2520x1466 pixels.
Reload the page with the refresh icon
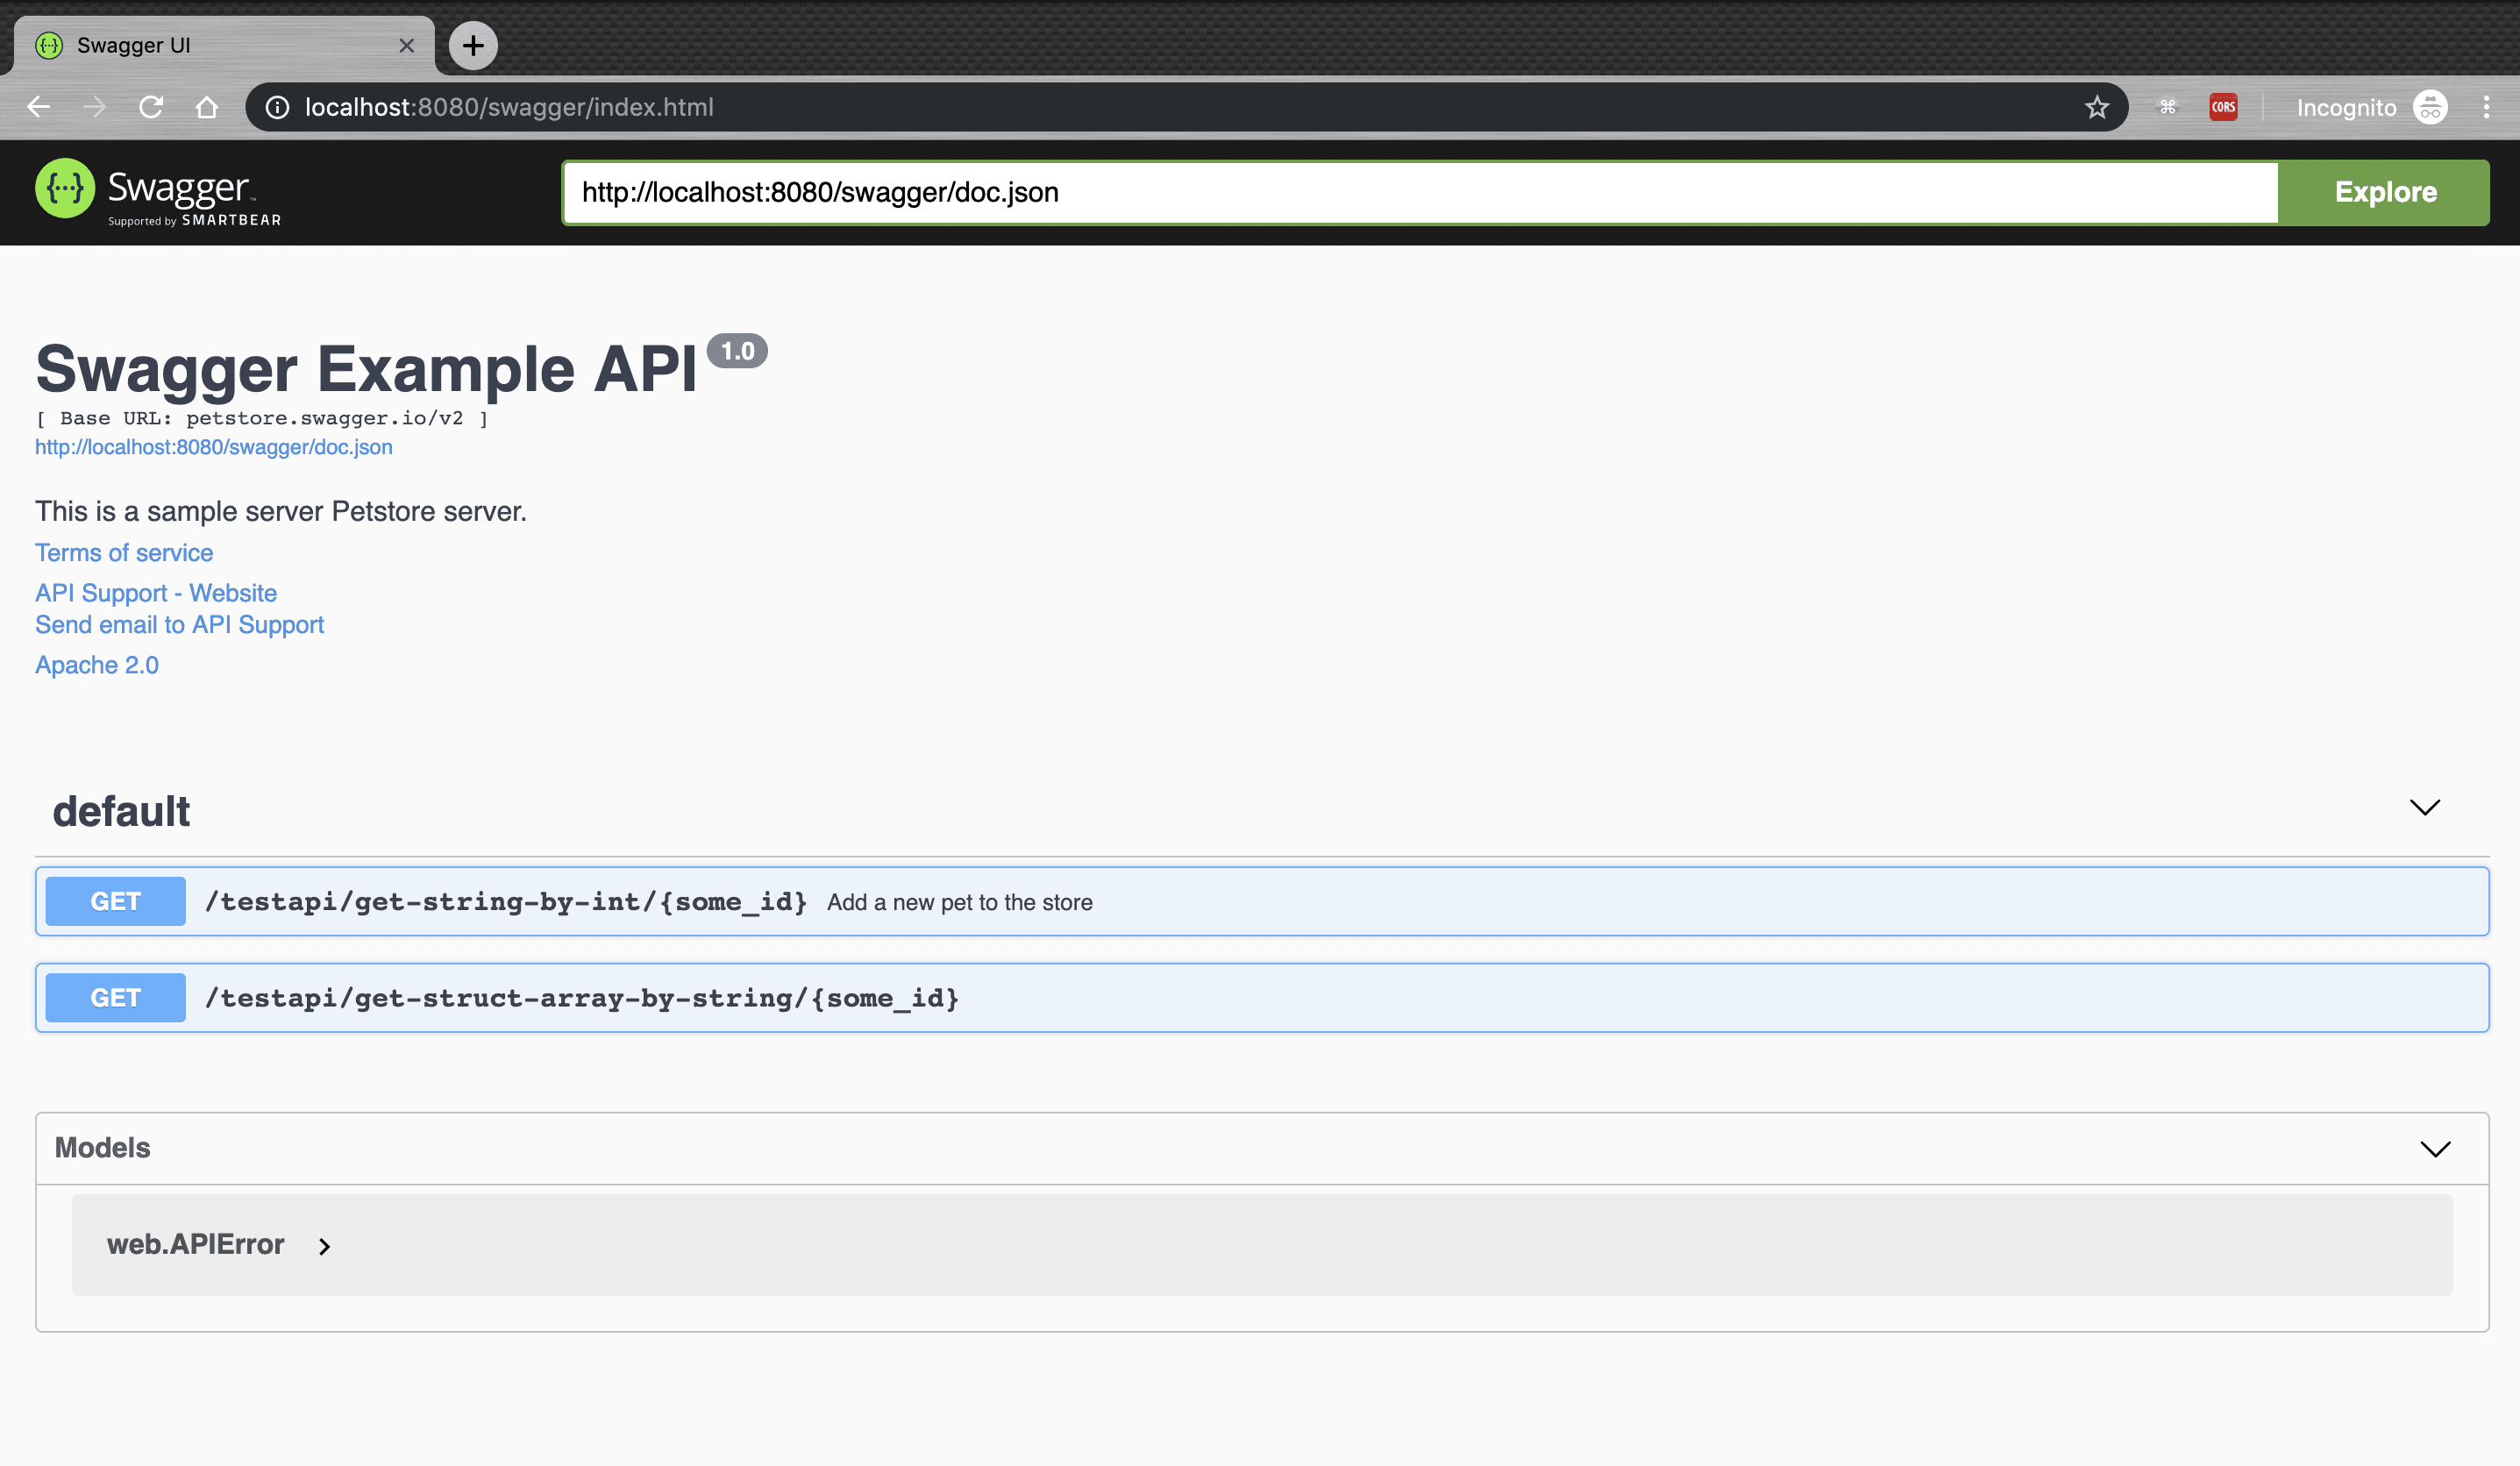pyautogui.click(x=151, y=107)
